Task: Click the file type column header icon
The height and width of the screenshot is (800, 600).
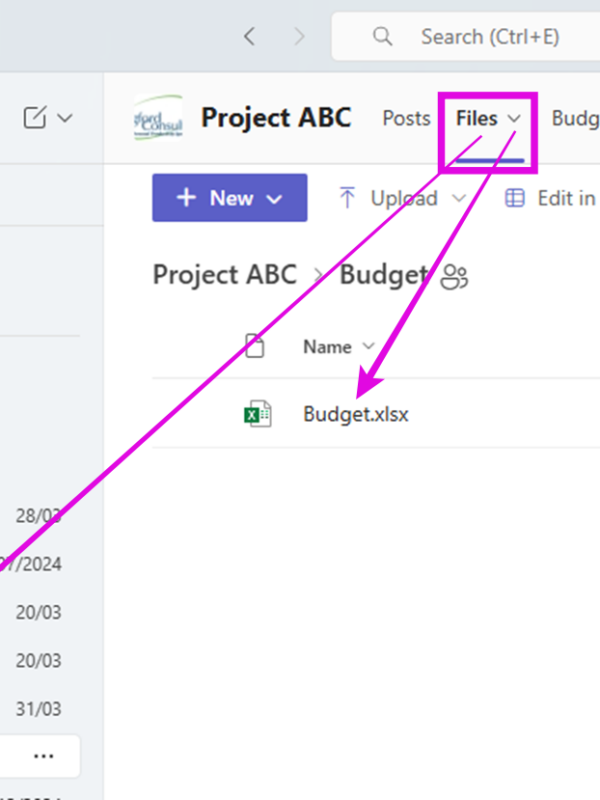Action: tap(255, 346)
